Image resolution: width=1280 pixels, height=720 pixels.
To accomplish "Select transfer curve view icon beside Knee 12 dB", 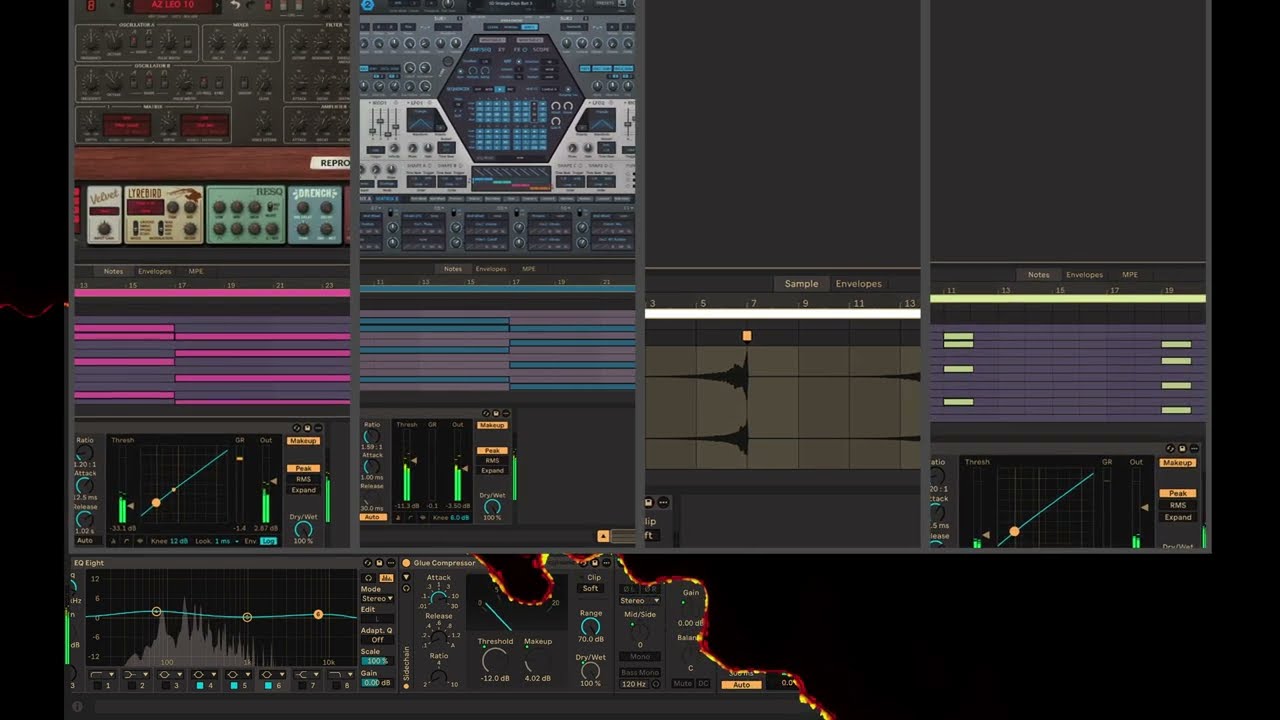I will pos(126,541).
